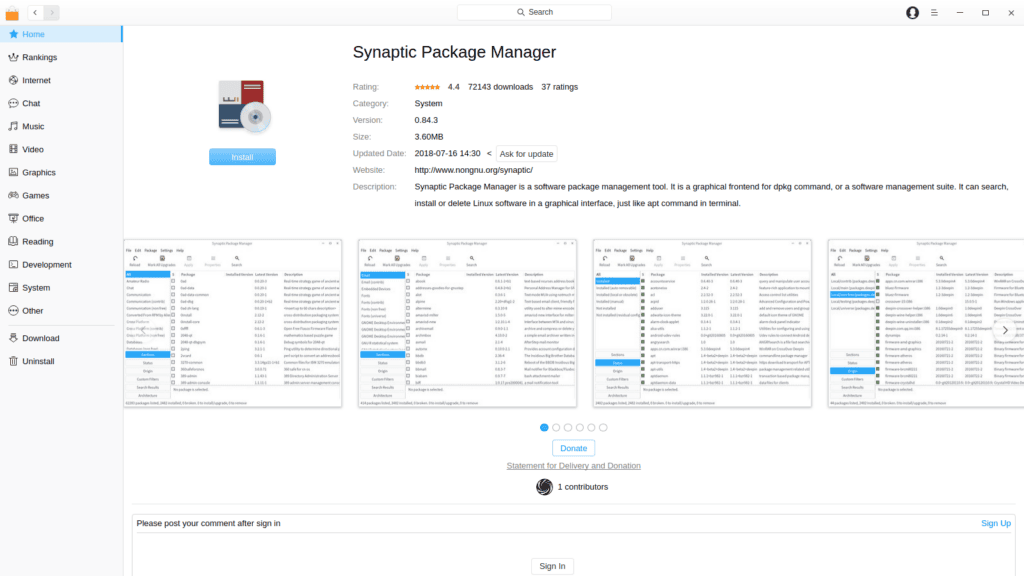Image resolution: width=1024 pixels, height=576 pixels.
Task: Click the search magnifier icon
Action: pos(520,12)
